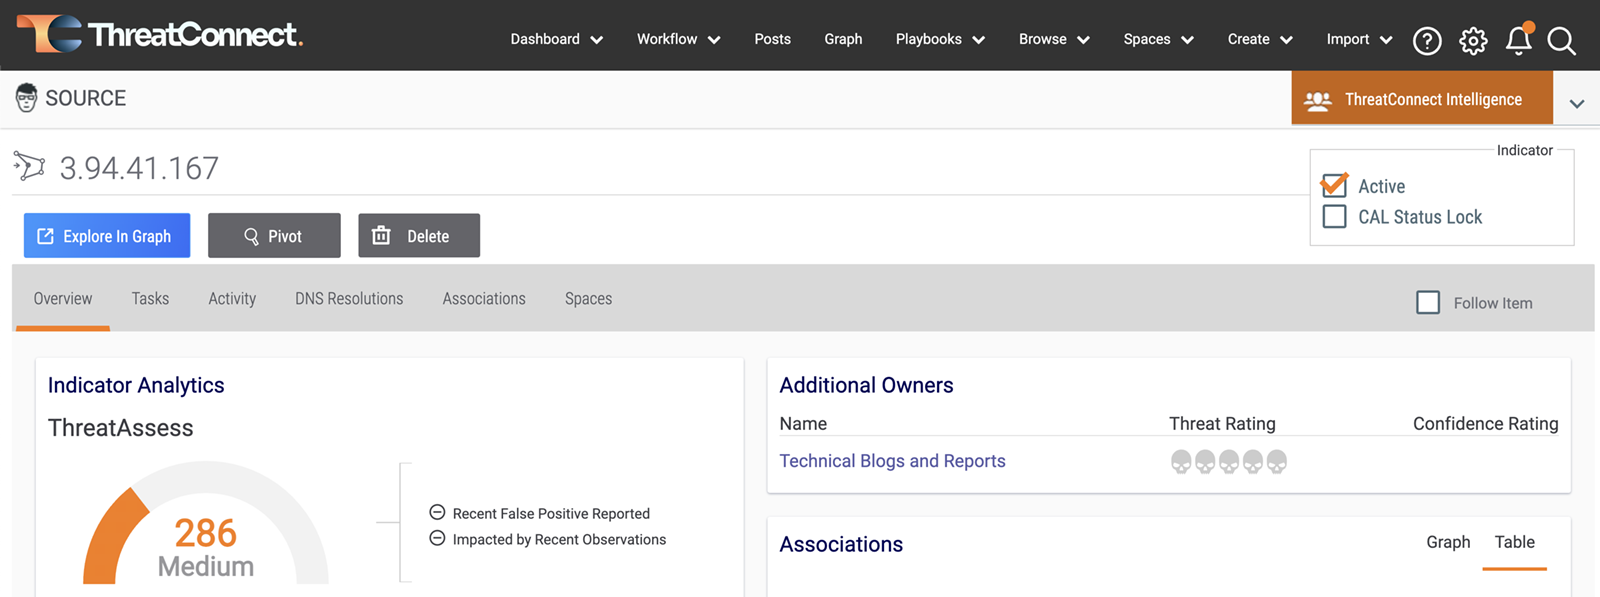
Task: Enable the CAL Status Lock checkbox
Action: pos(1334,216)
